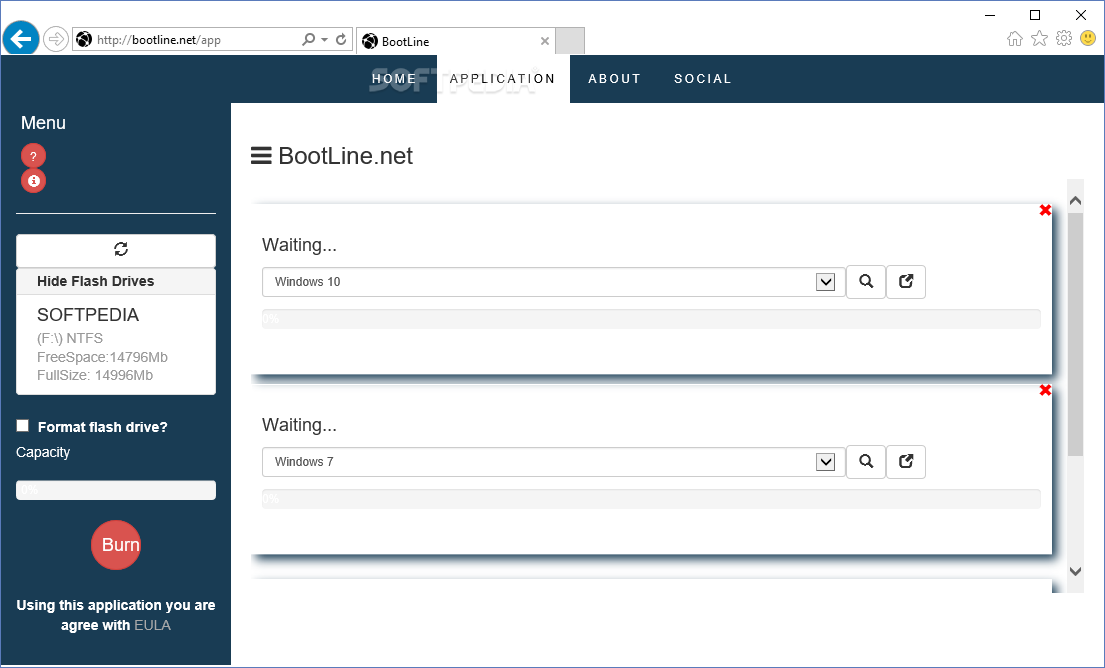The image size is (1105, 668).
Task: Open address bar dropdown arrow
Action: [x=324, y=39]
